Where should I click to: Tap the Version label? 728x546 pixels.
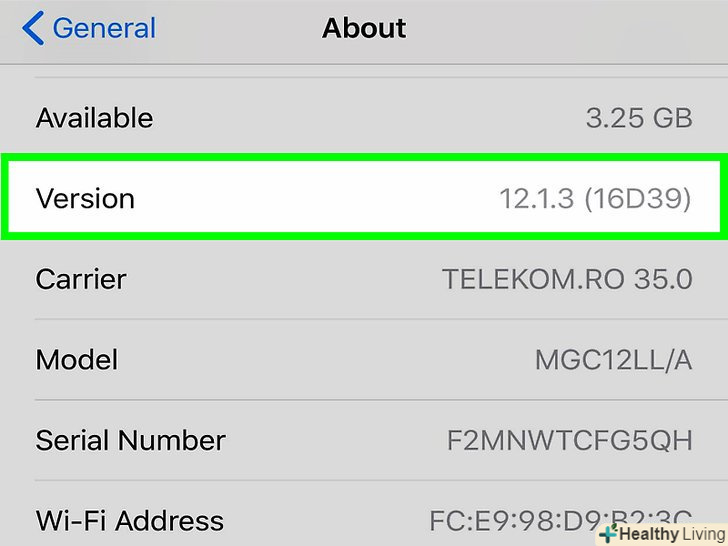point(85,198)
